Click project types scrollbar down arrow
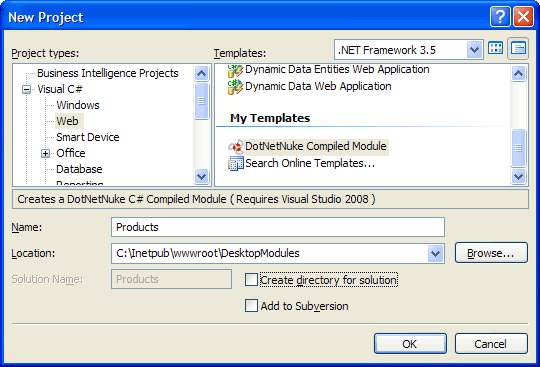This screenshot has height=367, width=540. point(201,177)
